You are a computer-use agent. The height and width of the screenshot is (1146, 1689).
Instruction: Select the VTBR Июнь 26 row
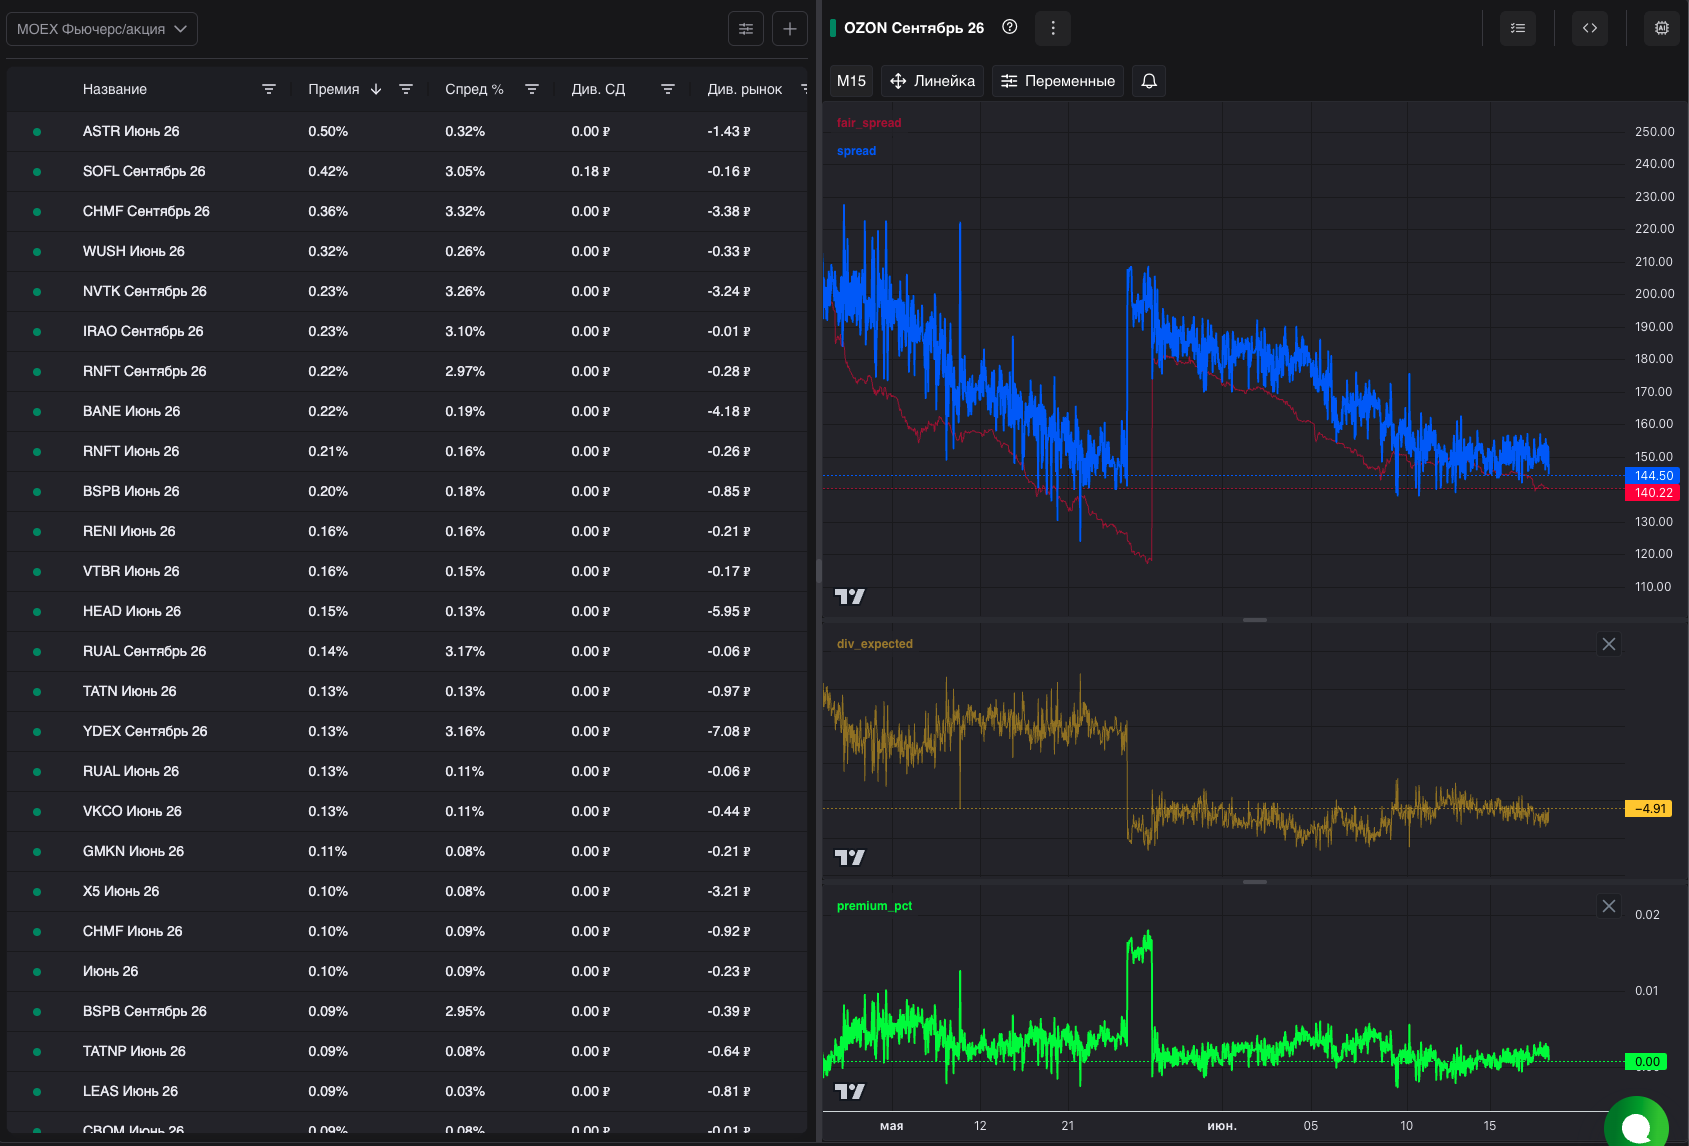pos(407,571)
